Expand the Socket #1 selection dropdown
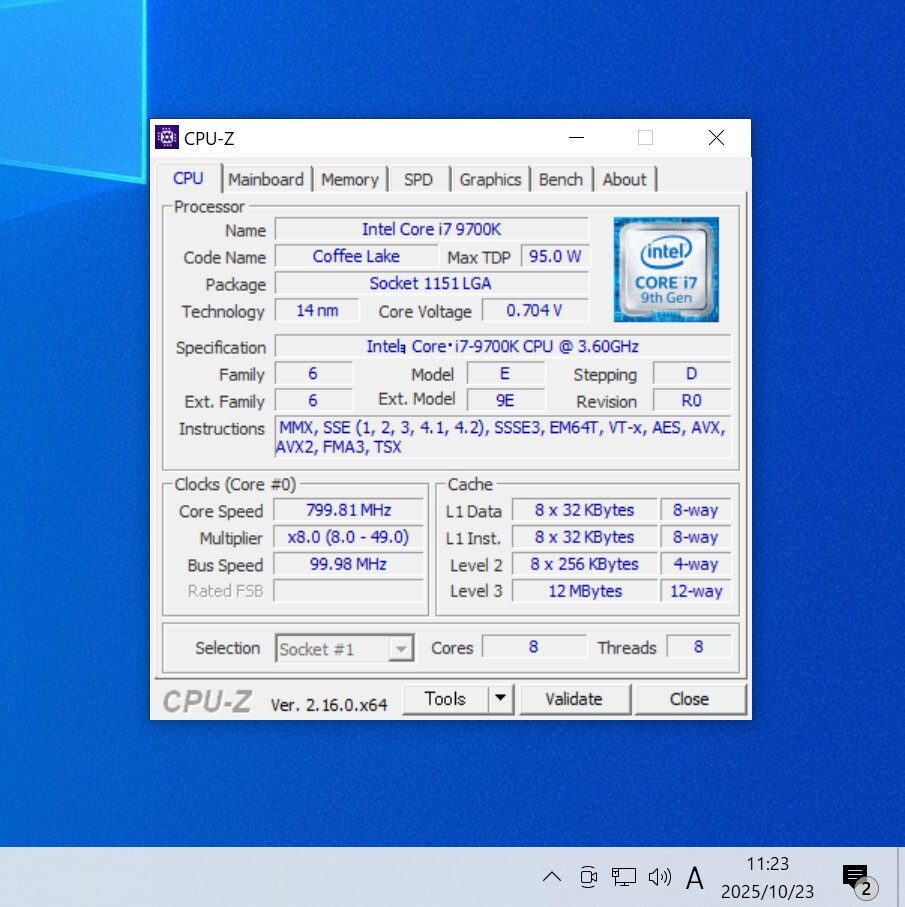905x907 pixels. click(401, 649)
